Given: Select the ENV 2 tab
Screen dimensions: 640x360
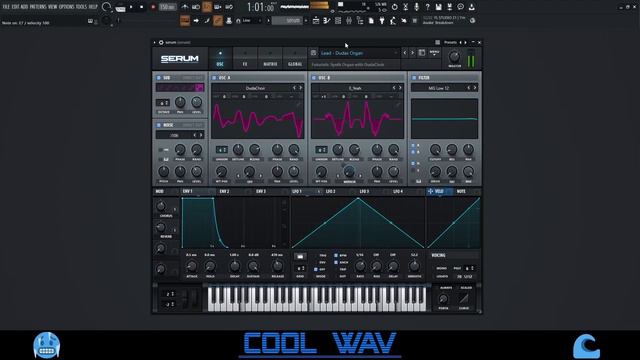Looking at the screenshot, I should pos(224,191).
